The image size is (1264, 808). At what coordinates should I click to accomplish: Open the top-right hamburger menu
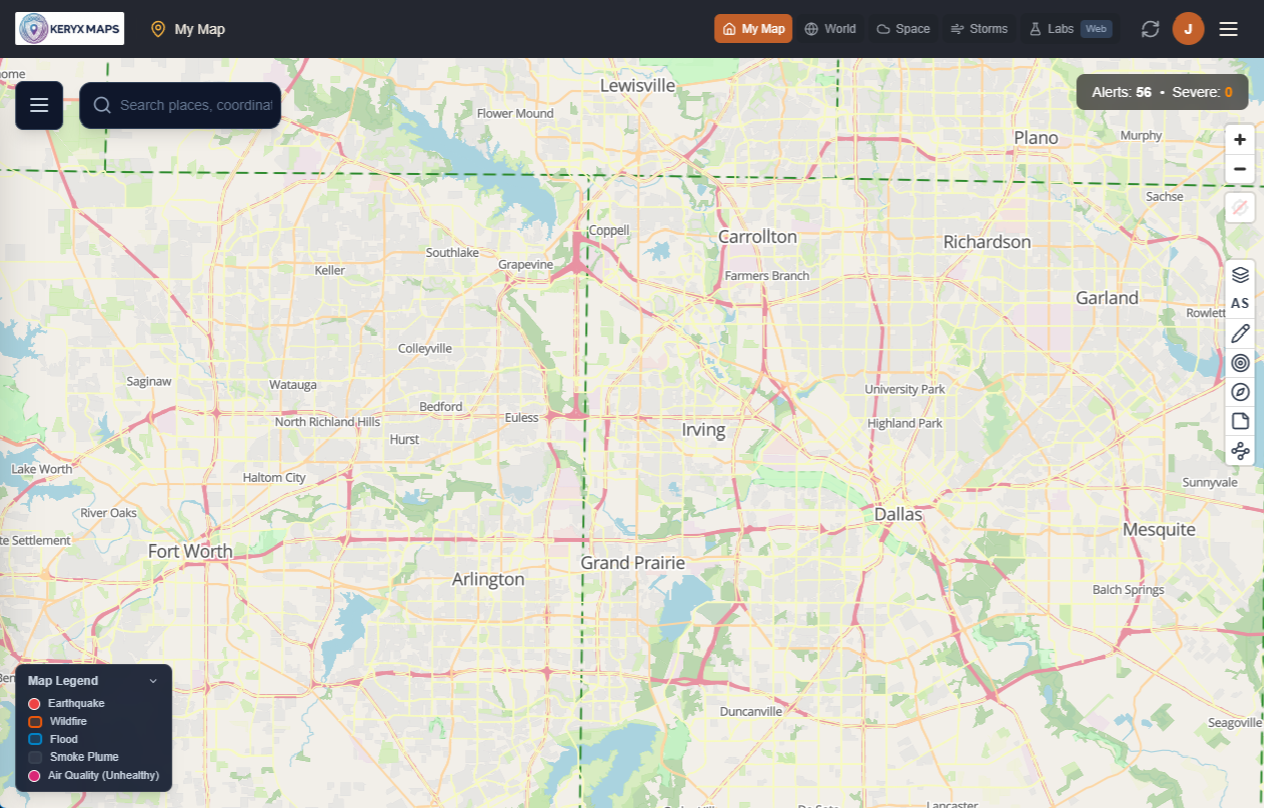[x=1229, y=29]
